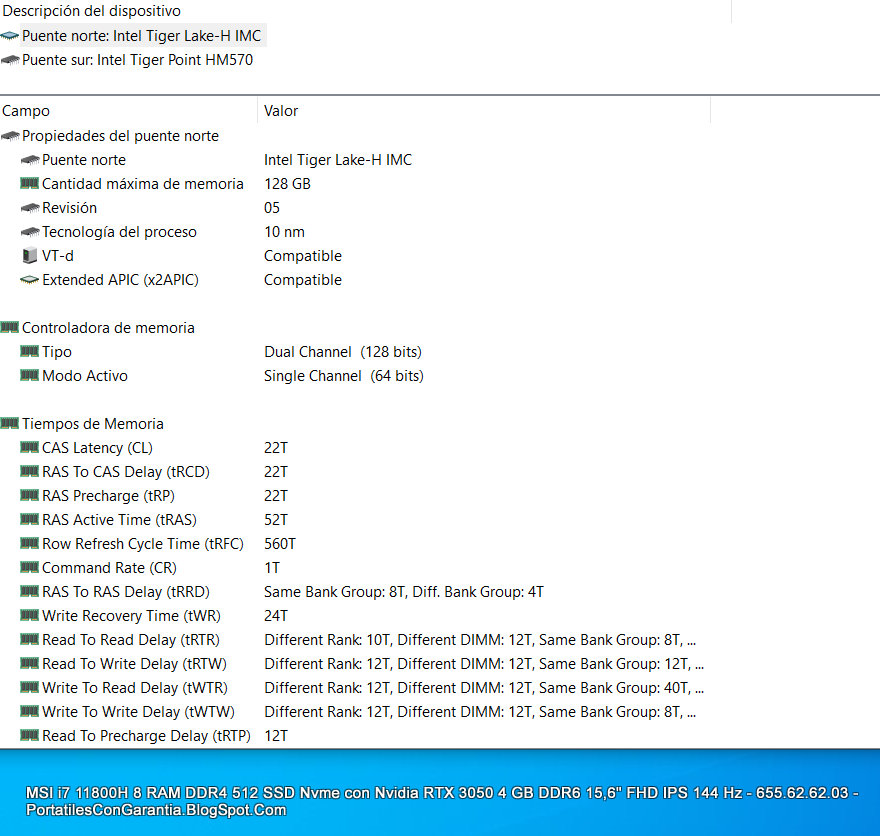880x836 pixels.
Task: Click the icon beside Read To Precharge Delay (tRTP)
Action: (x=30, y=735)
